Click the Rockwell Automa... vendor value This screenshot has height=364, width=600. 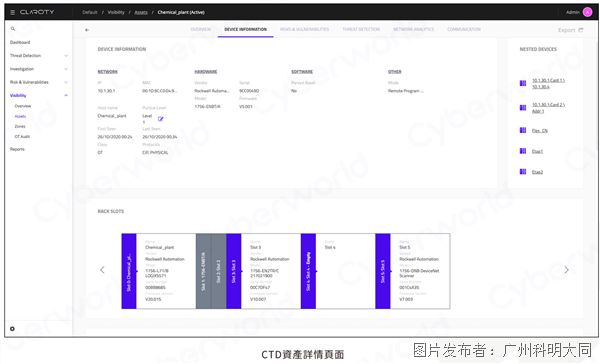tap(212, 91)
